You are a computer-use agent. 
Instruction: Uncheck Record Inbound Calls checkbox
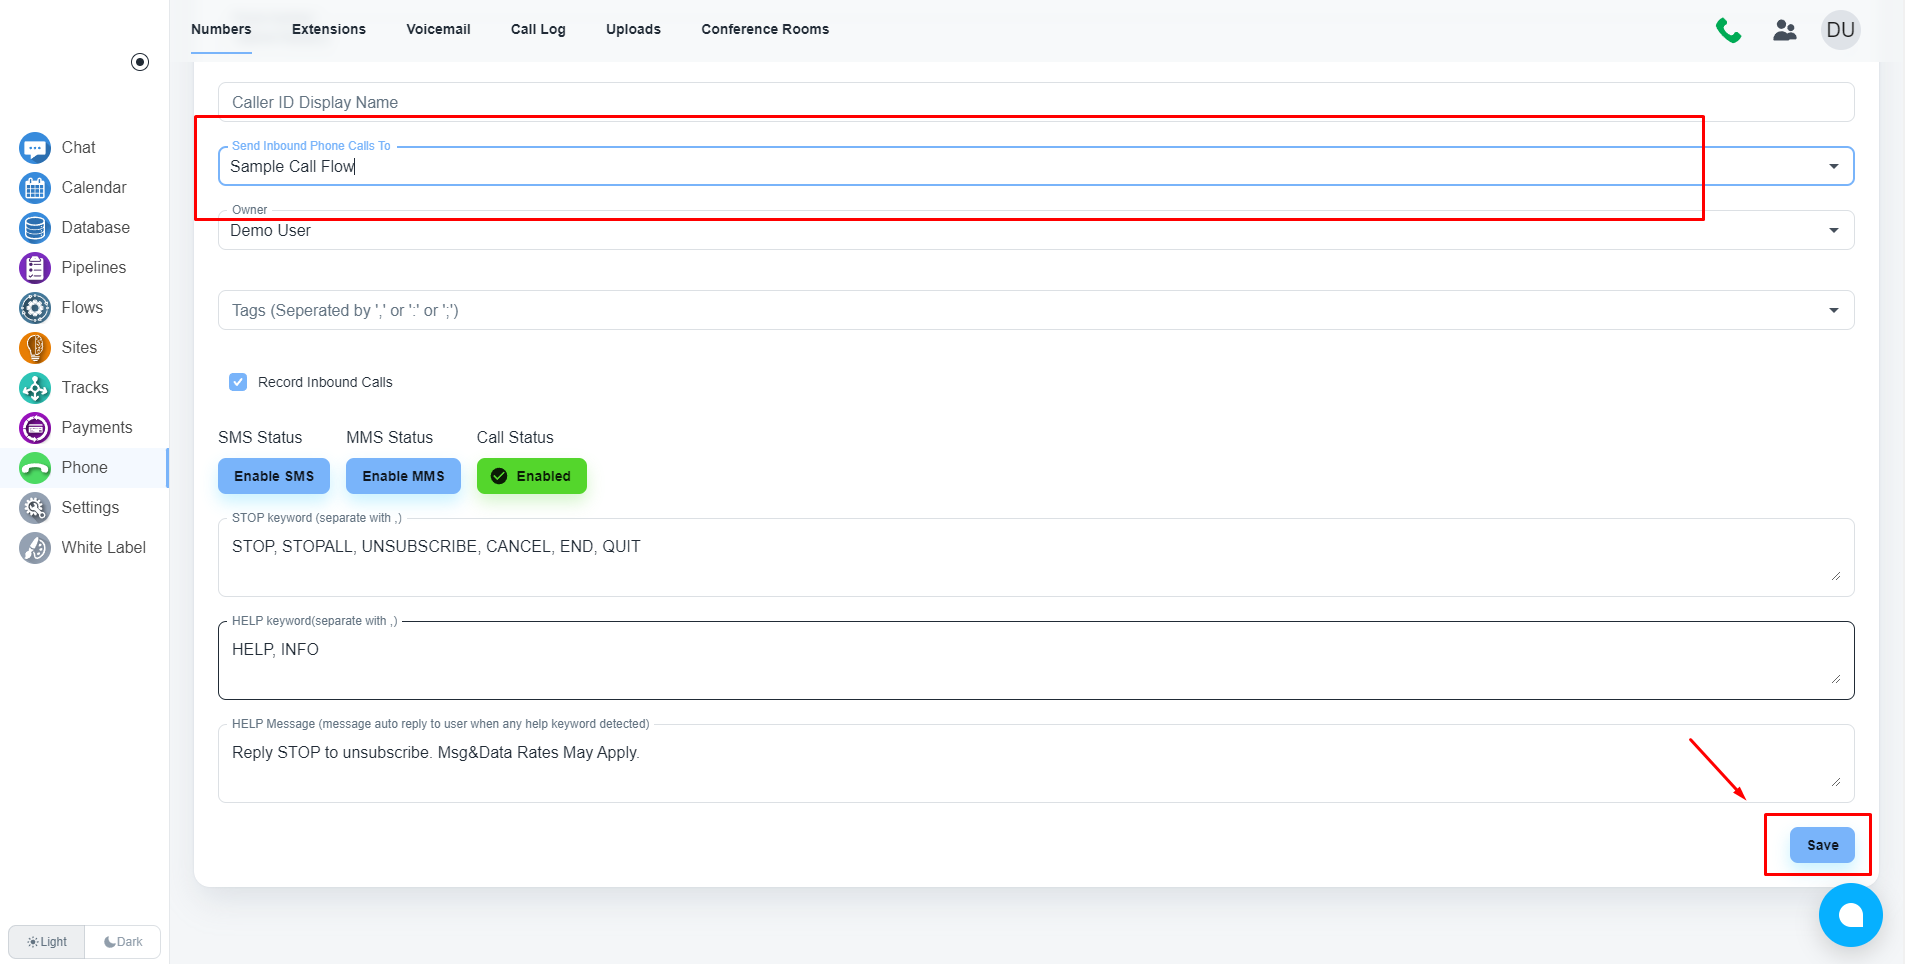(238, 382)
